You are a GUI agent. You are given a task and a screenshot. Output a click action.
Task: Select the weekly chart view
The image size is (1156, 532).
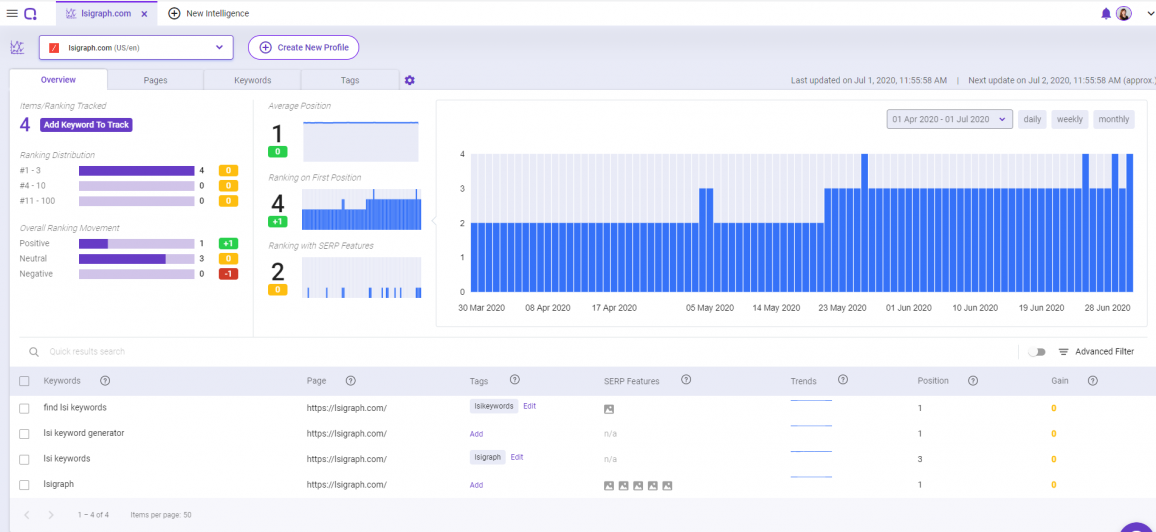tap(1070, 119)
